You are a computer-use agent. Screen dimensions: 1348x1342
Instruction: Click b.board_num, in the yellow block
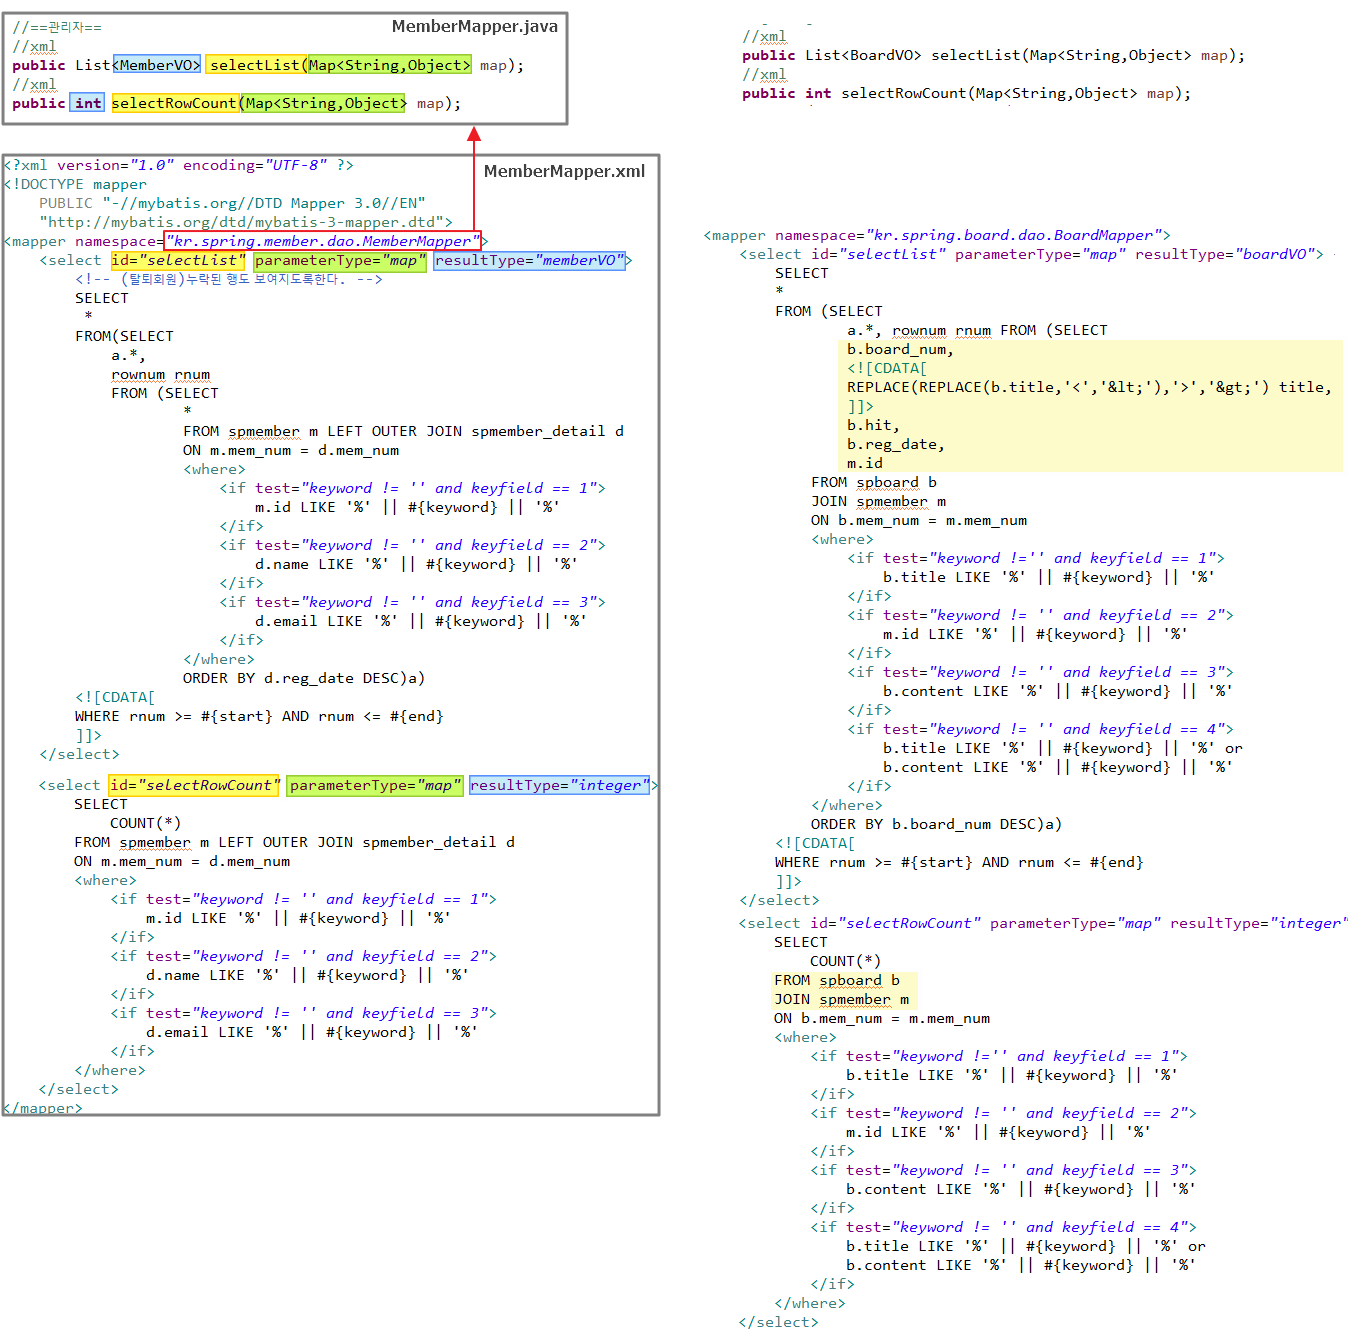click(x=900, y=349)
